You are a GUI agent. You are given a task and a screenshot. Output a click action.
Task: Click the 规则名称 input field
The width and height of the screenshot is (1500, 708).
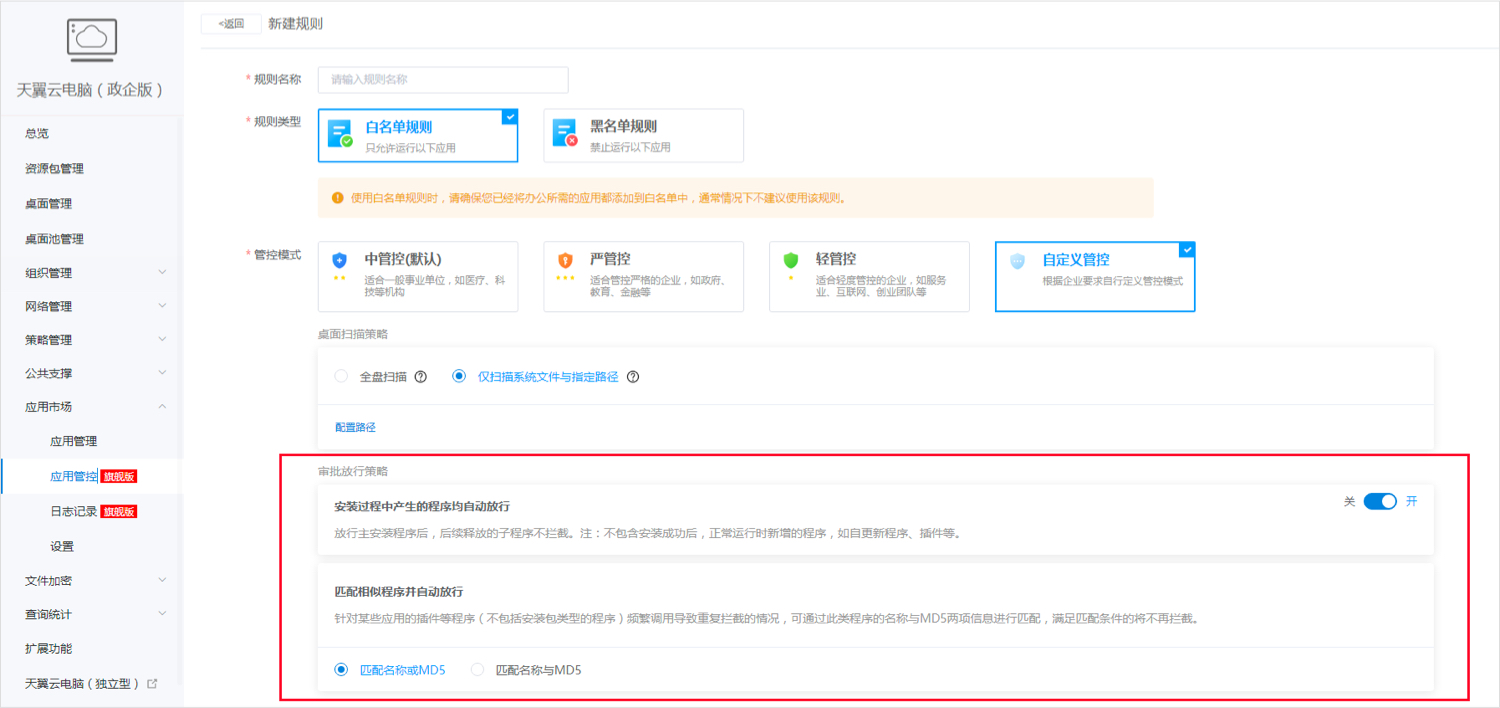[442, 79]
